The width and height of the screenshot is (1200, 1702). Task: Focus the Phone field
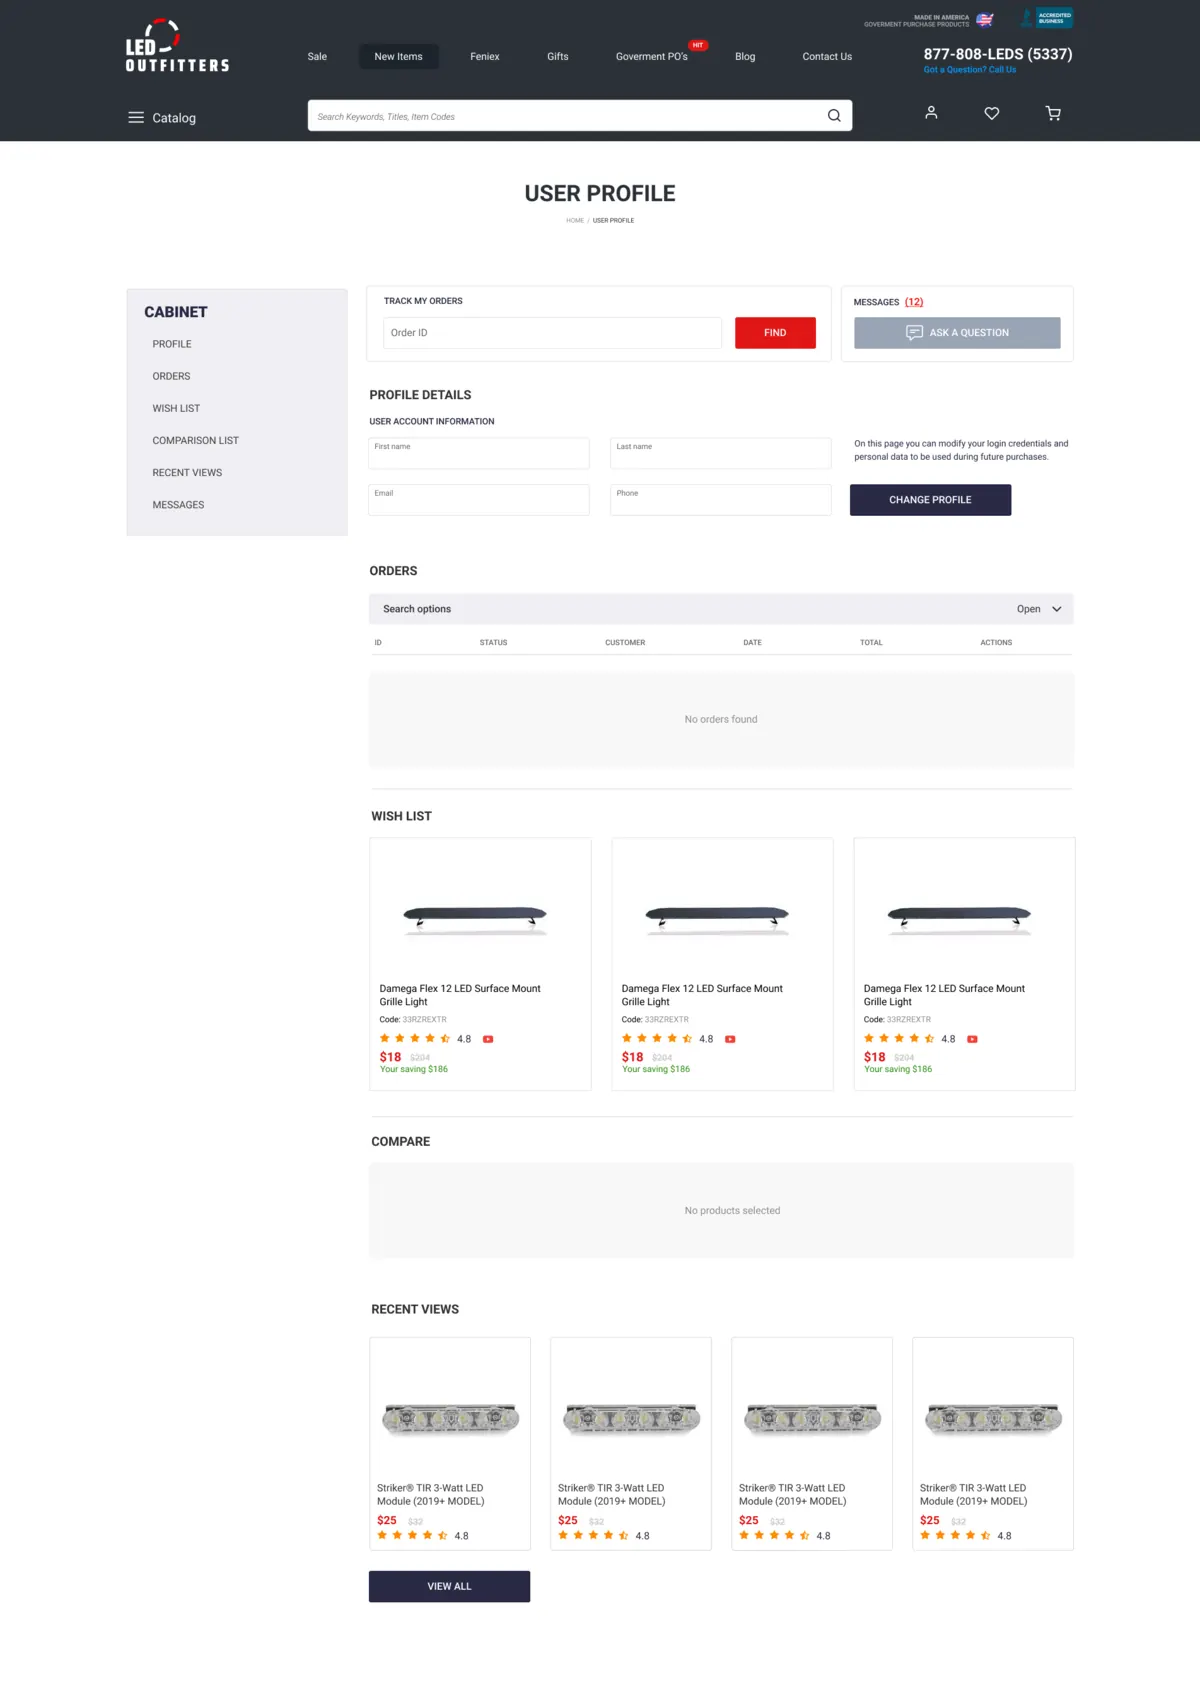pos(721,500)
